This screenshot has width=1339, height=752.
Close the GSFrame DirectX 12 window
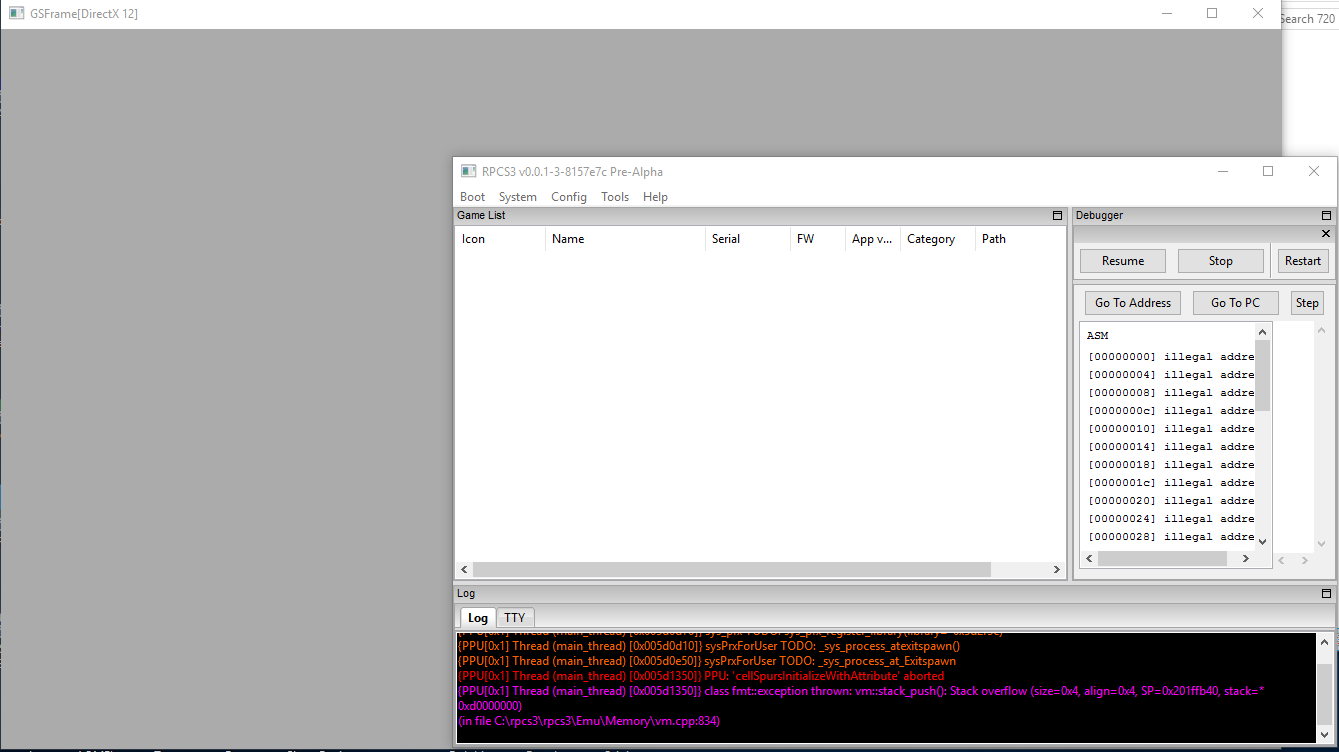(1258, 13)
